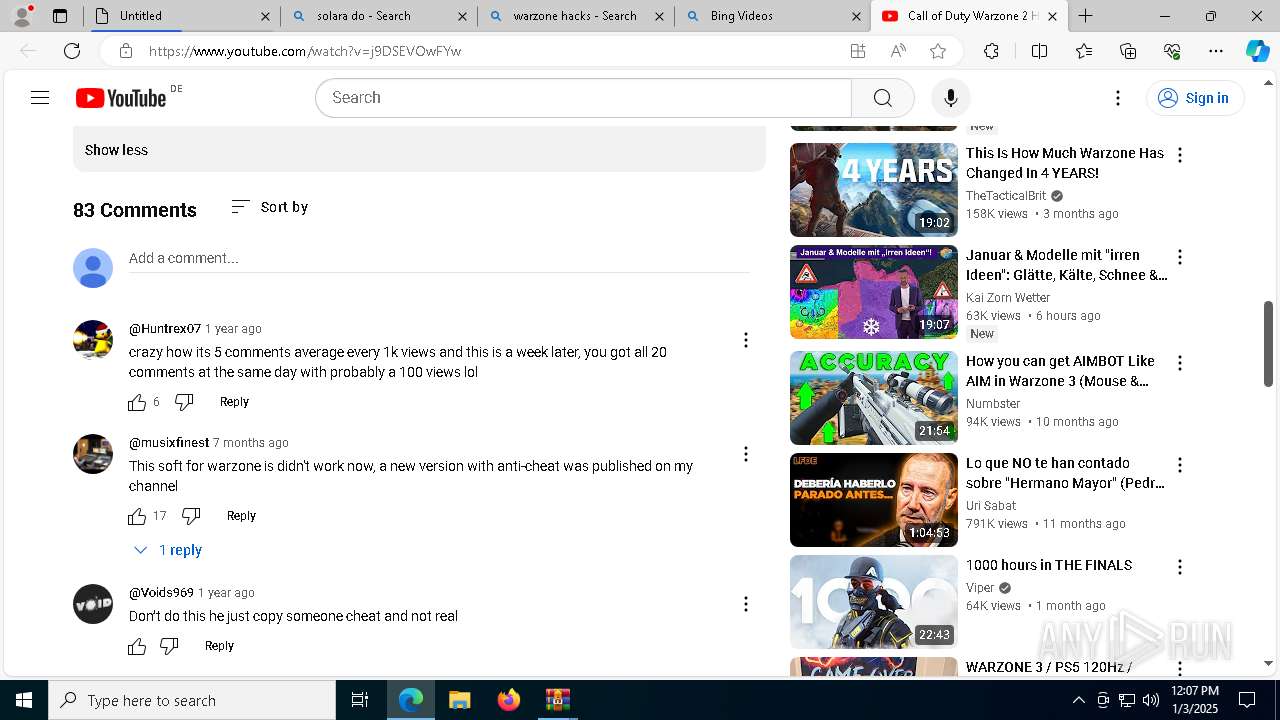The image size is (1280, 720).
Task: Open Edge extensions puzzle icon
Action: 991,51
